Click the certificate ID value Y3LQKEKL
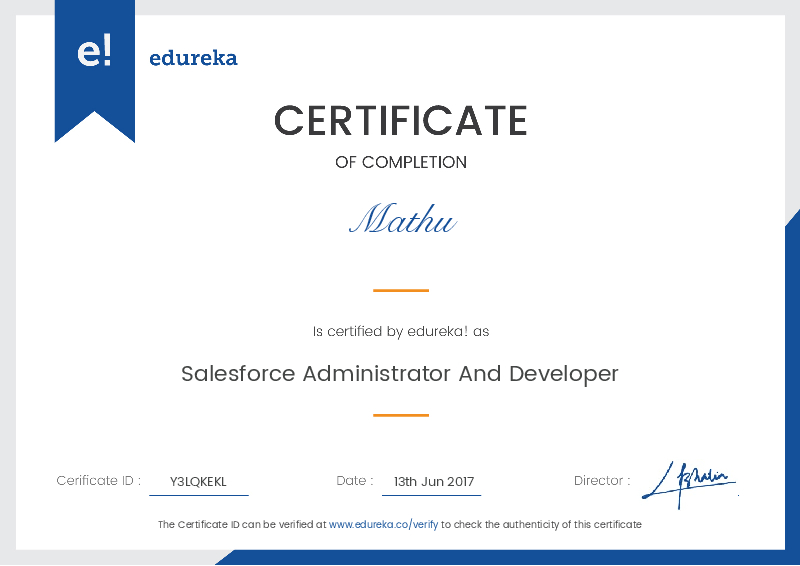Viewport: 800px width, 566px height. 198,481
